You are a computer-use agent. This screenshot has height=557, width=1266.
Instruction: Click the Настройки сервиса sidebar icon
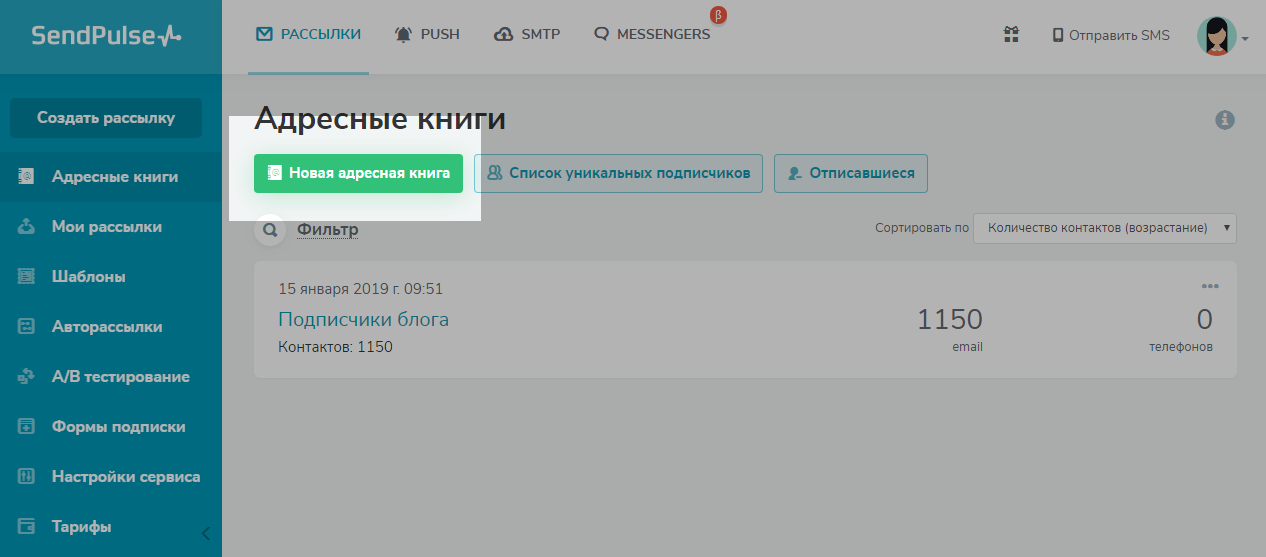[27, 477]
